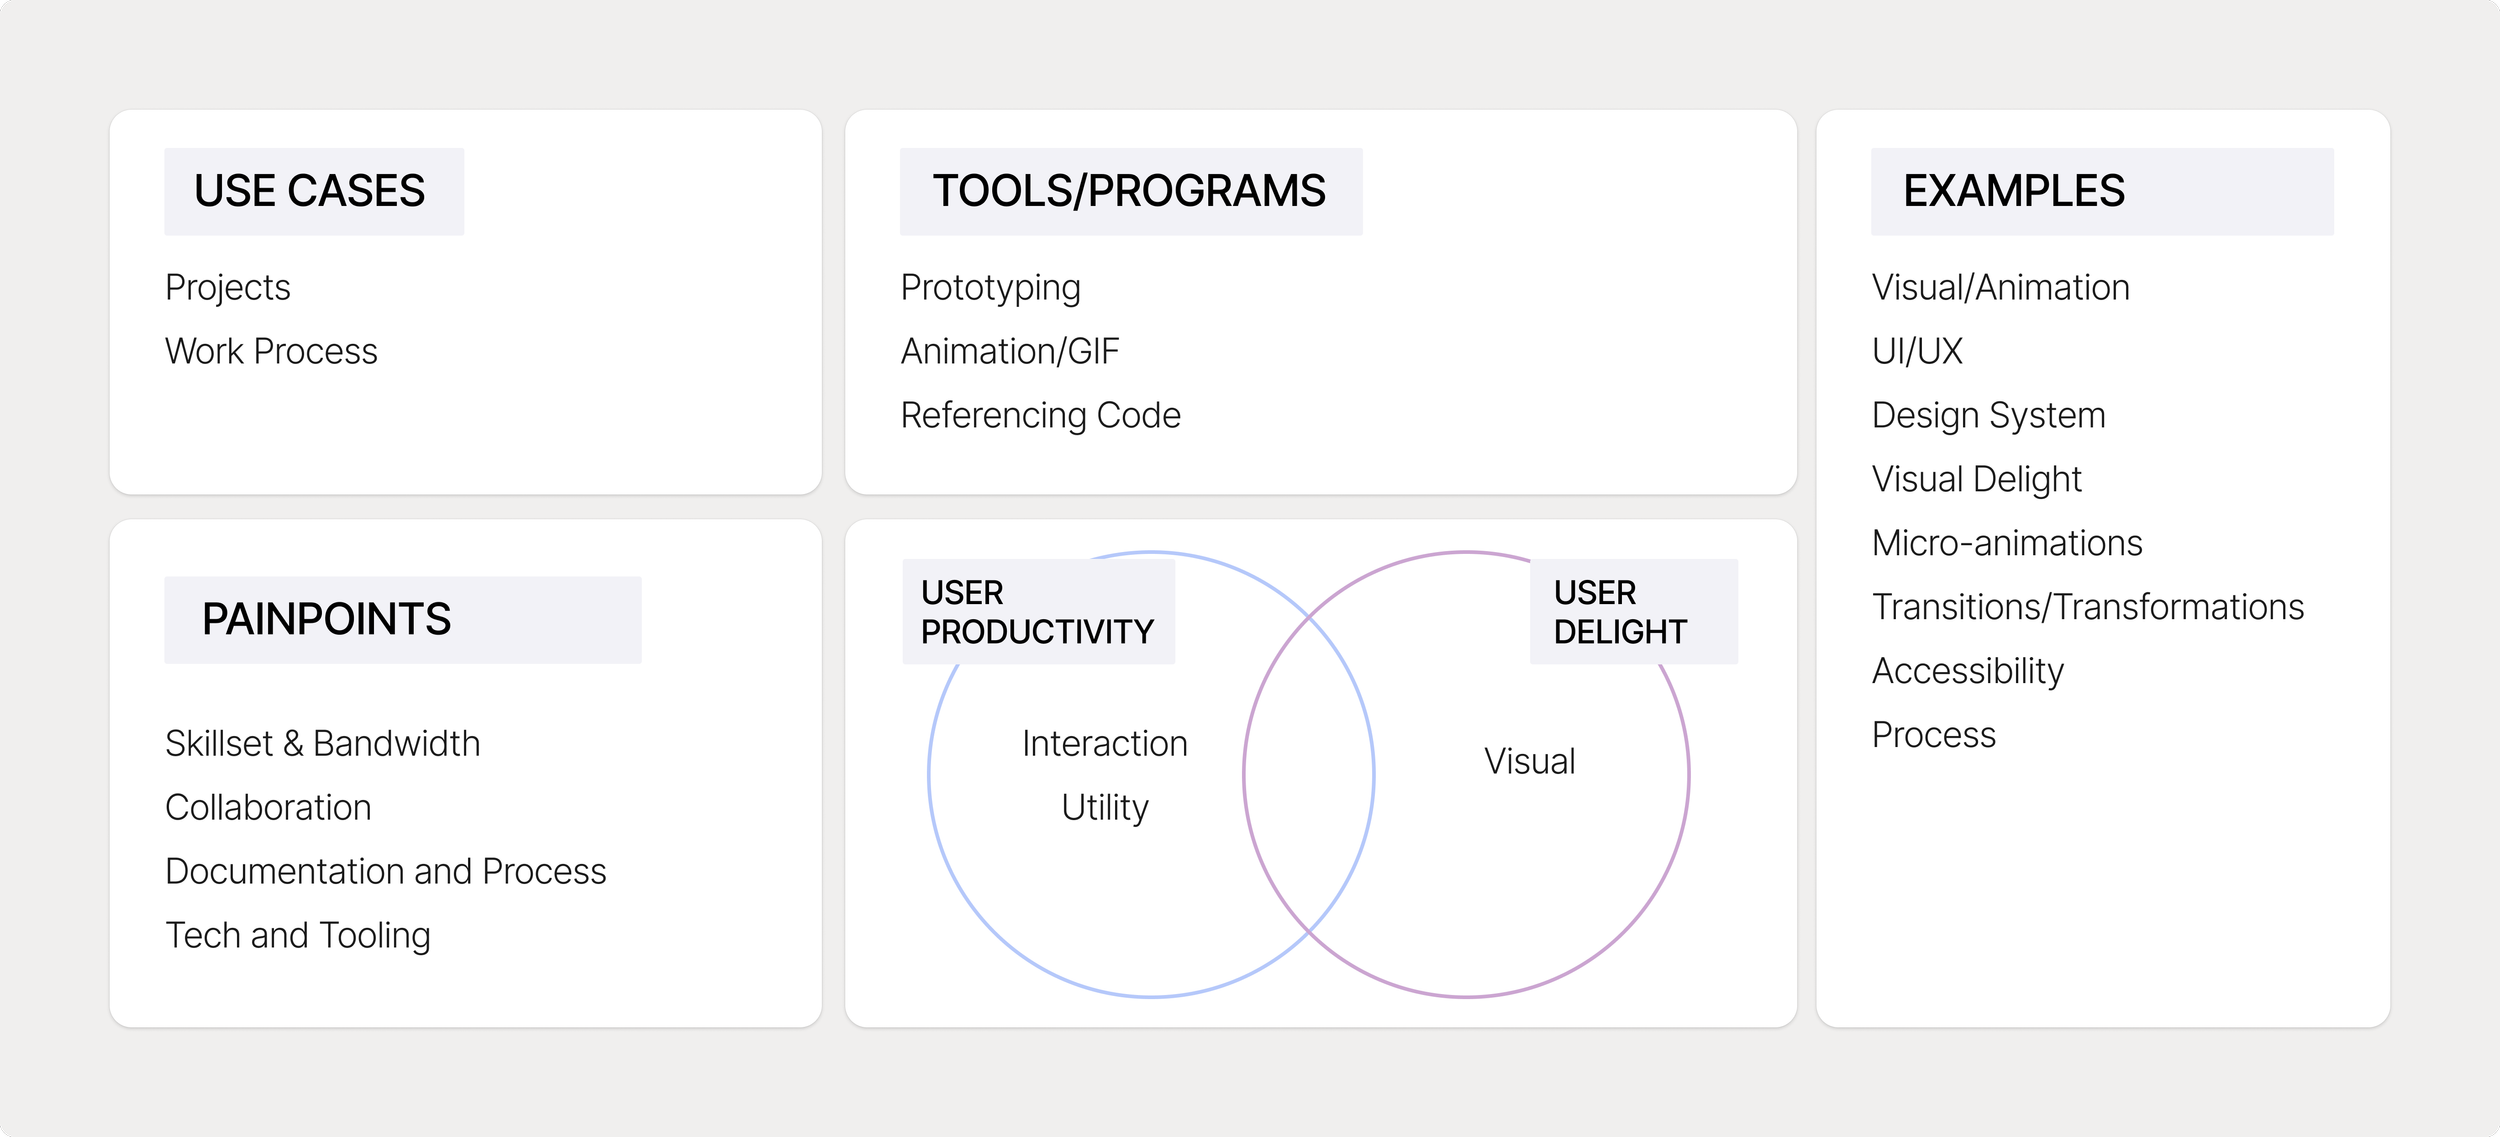2500x1137 pixels.
Task: Select the Animation/GIF item
Action: [x=1012, y=351]
